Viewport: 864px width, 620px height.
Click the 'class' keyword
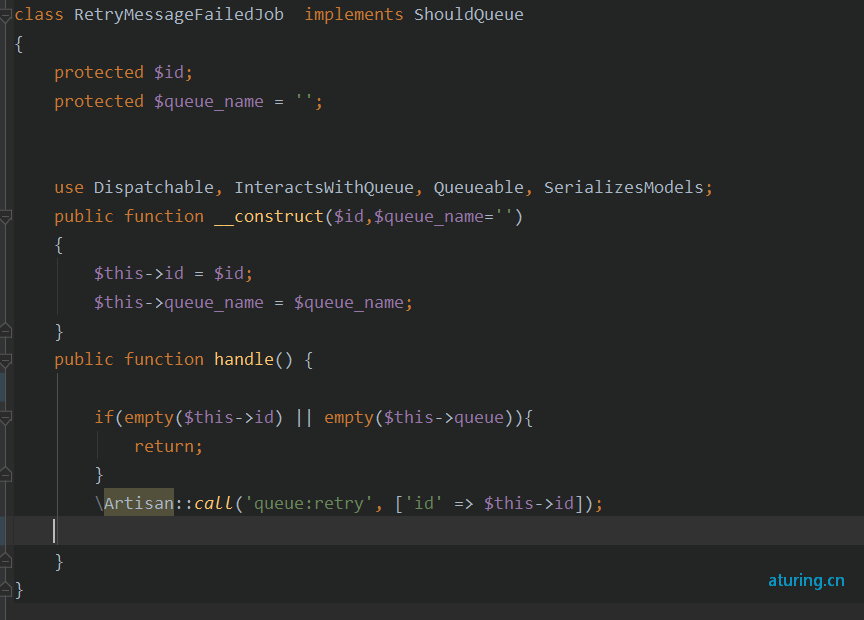(x=39, y=14)
